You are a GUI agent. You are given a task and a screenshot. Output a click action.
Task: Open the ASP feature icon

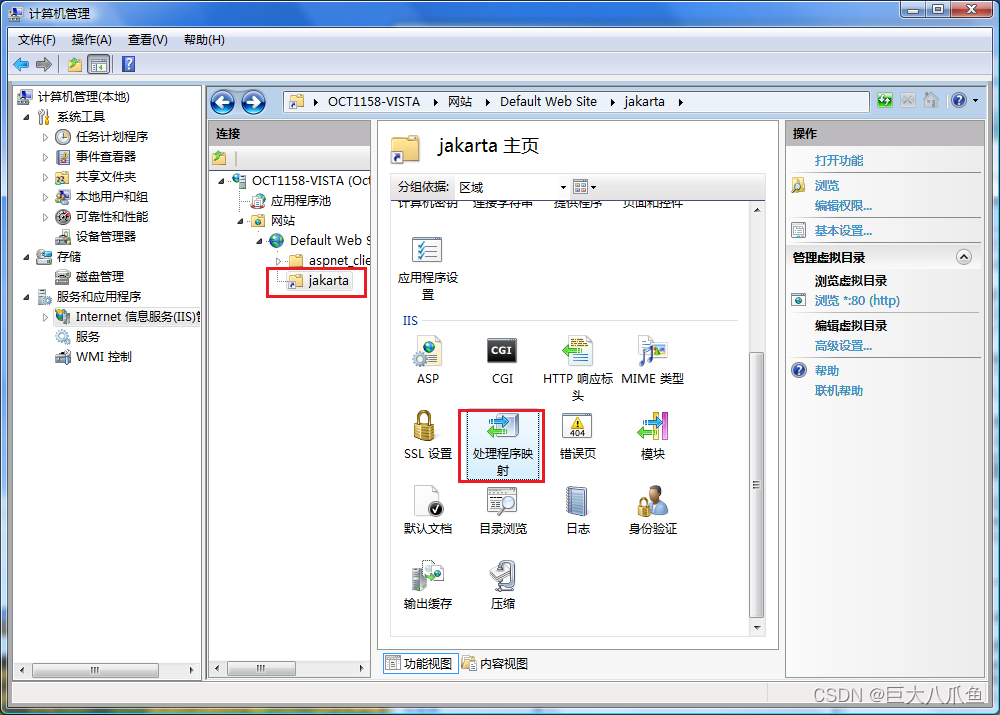(x=427, y=360)
